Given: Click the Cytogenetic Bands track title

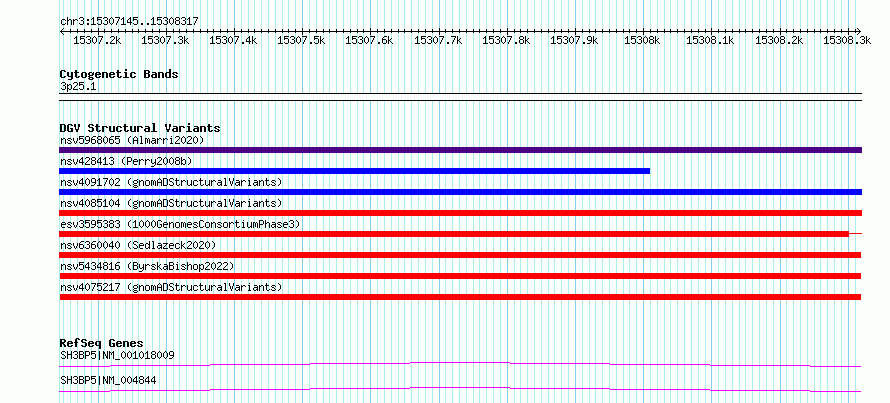Looking at the screenshot, I should [x=119, y=74].
